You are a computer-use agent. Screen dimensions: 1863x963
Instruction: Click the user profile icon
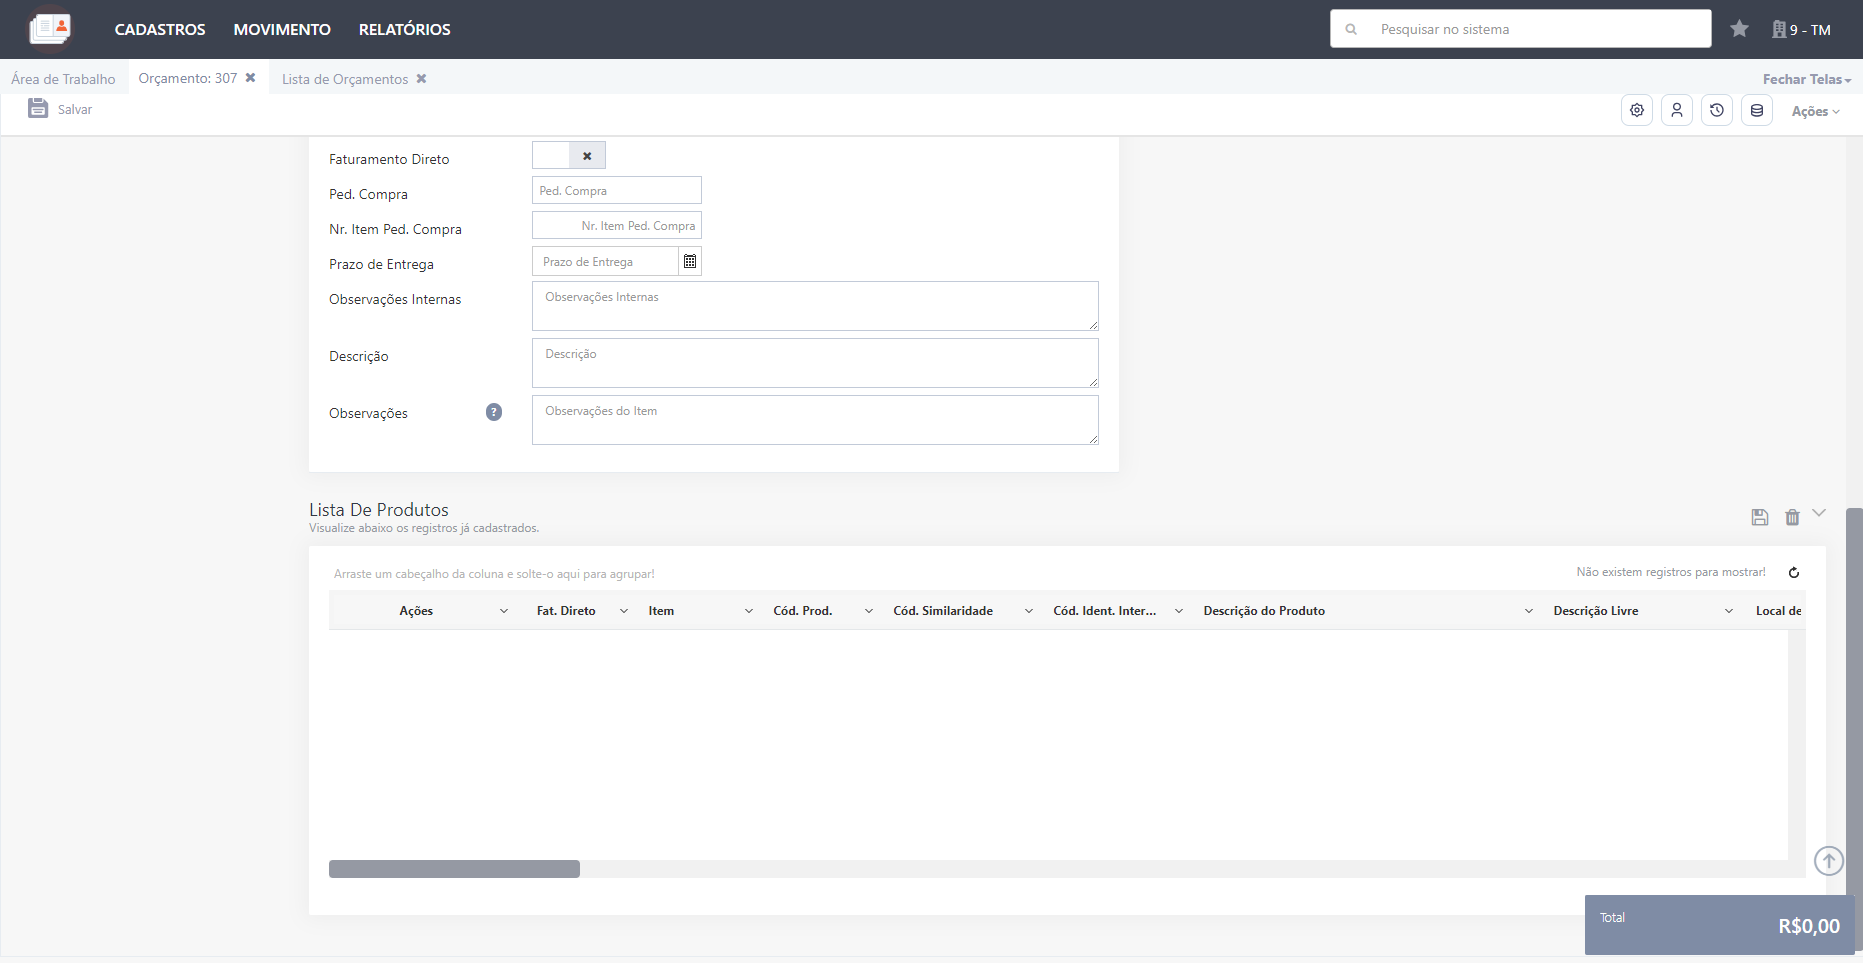tap(1677, 110)
